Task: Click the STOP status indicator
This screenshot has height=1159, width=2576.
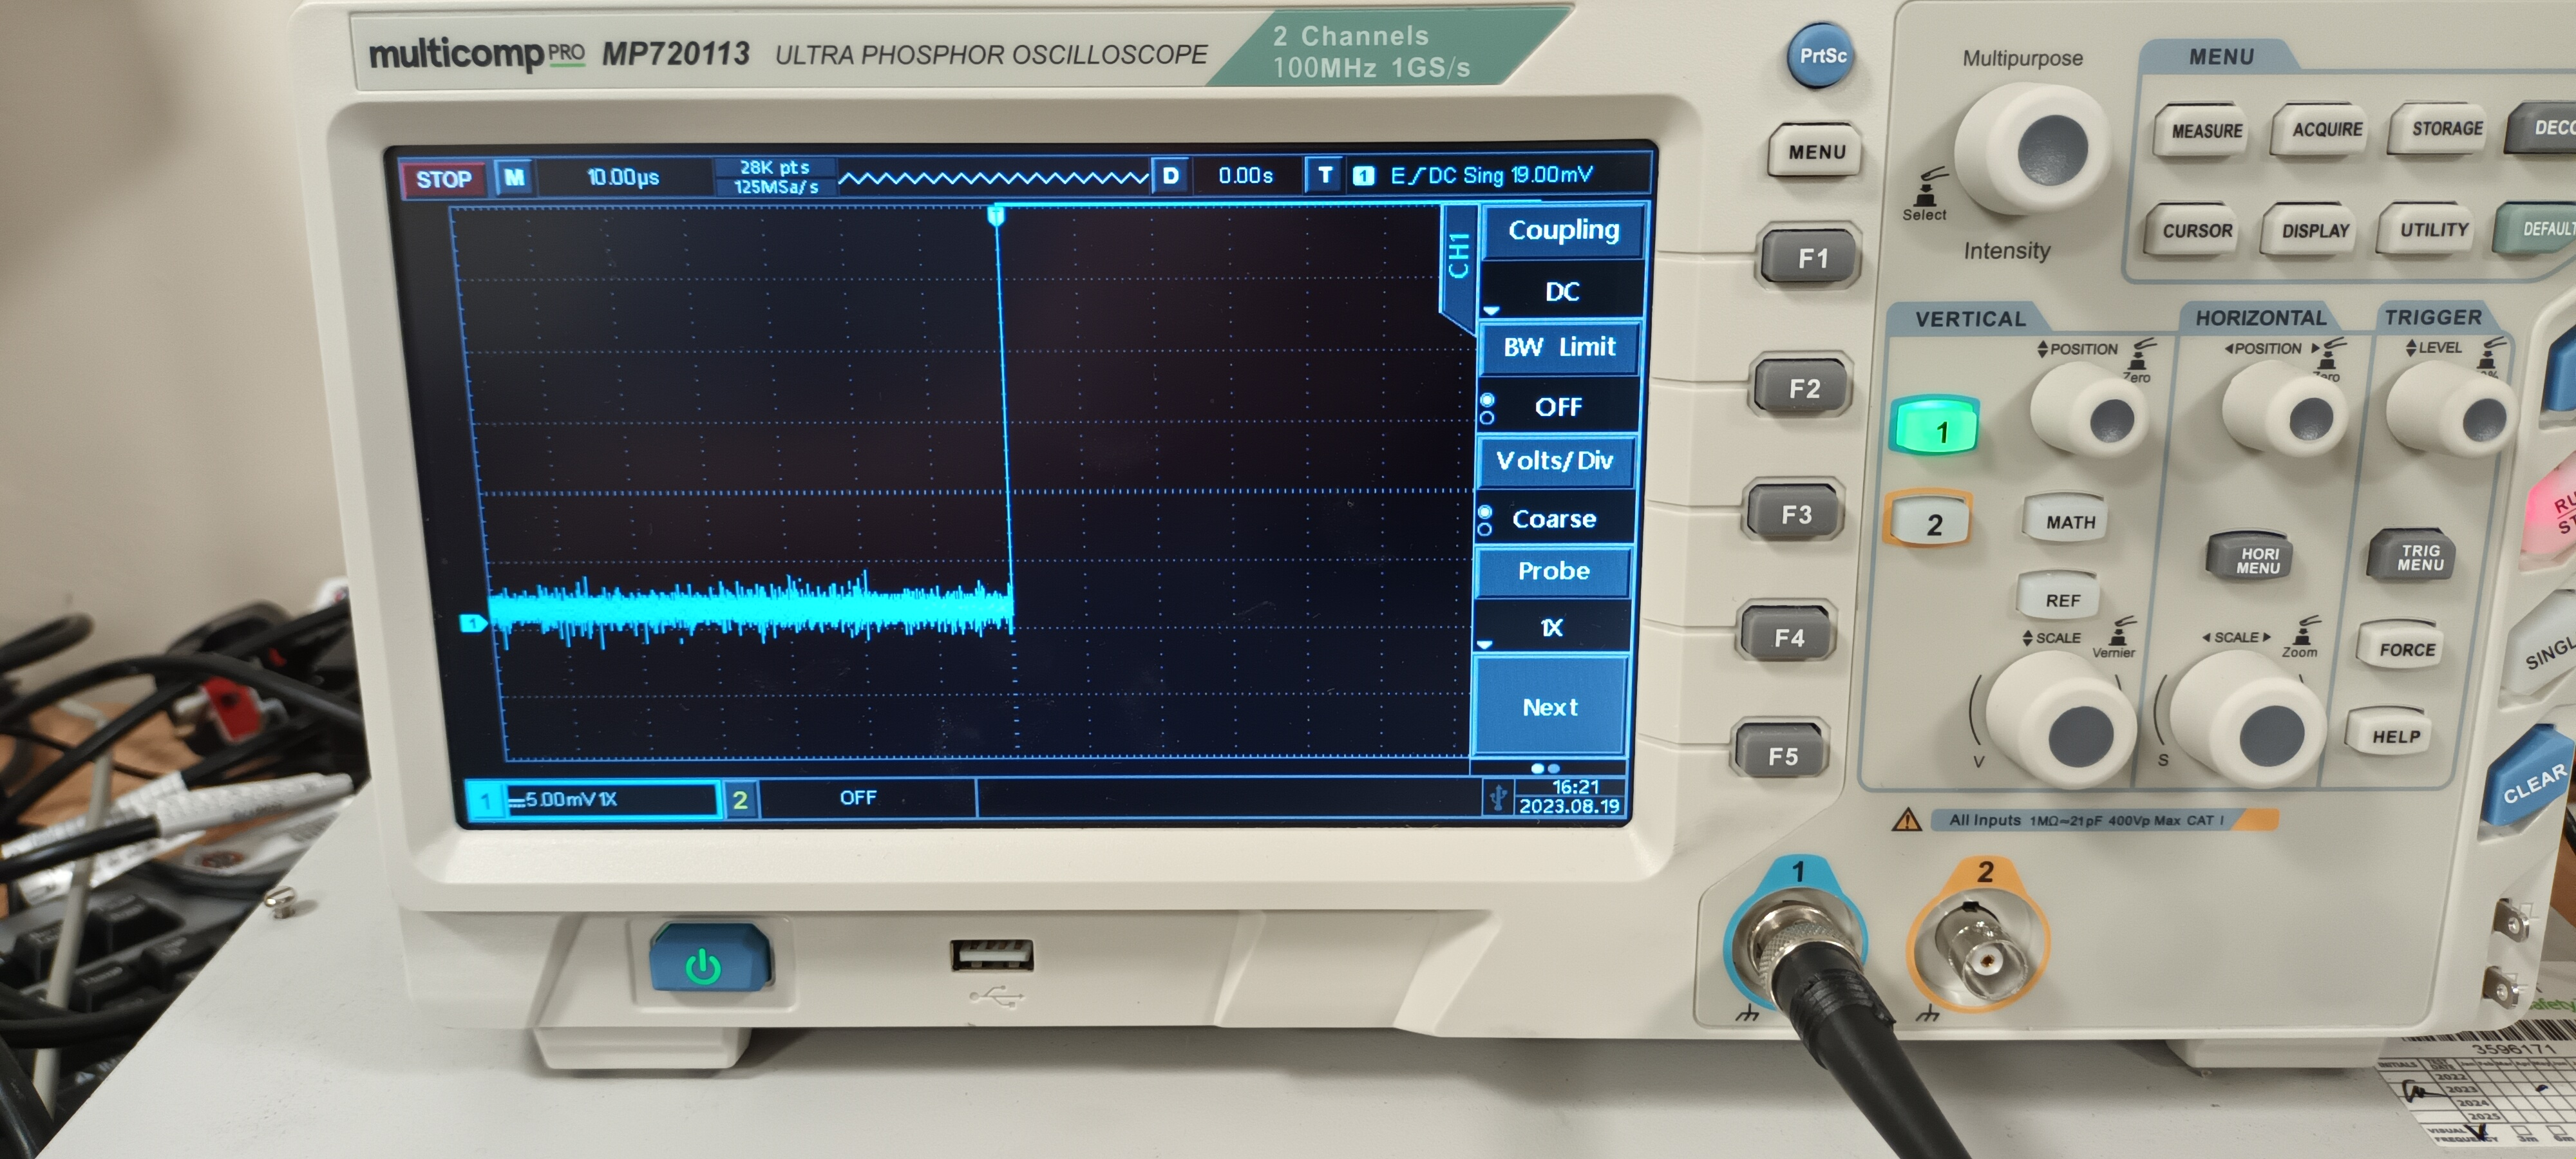Action: (443, 179)
